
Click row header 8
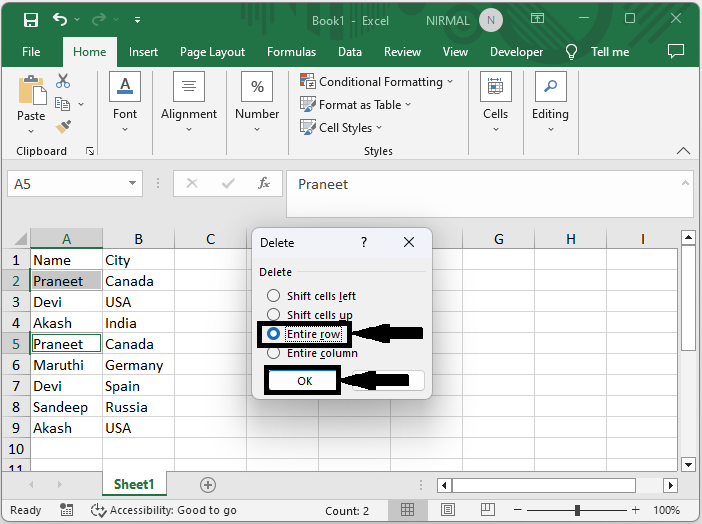[x=16, y=407]
